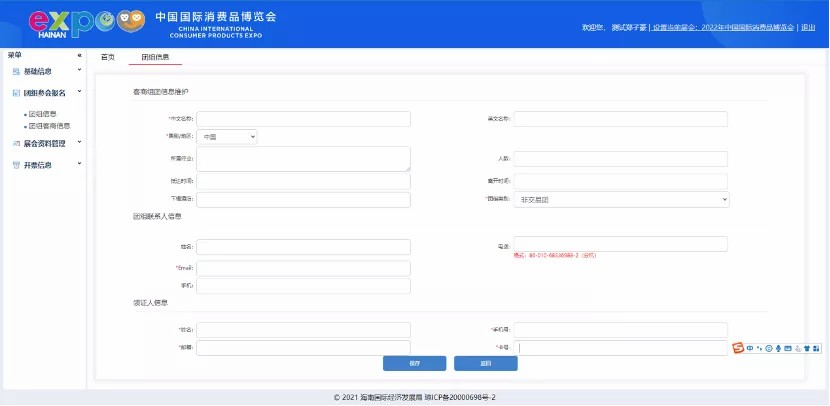Screen dimensions: 830x406
Task: Expand the 开票信息 menu chevron
Action: pos(79,163)
